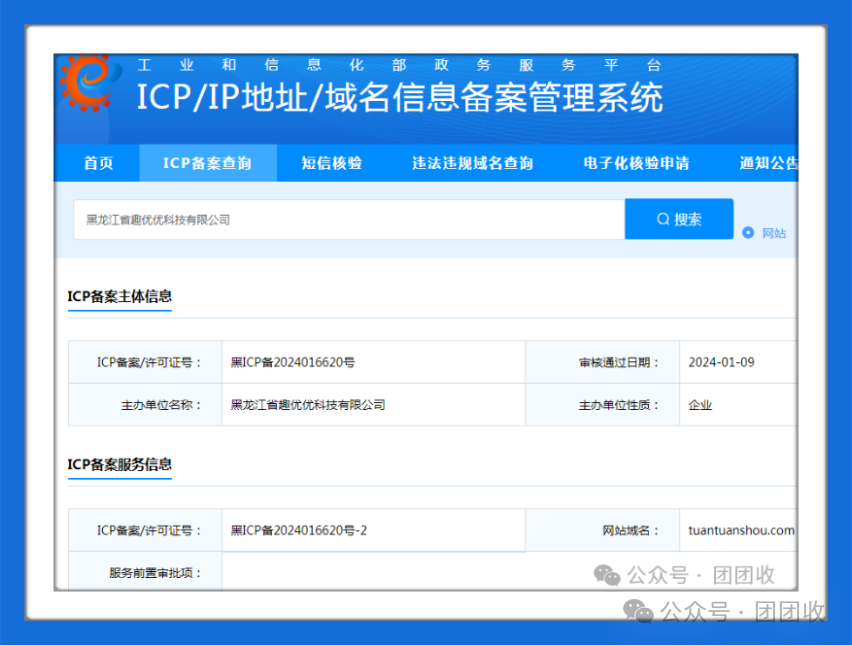Focus the company name search field
The image size is (852, 646).
tap(349, 219)
